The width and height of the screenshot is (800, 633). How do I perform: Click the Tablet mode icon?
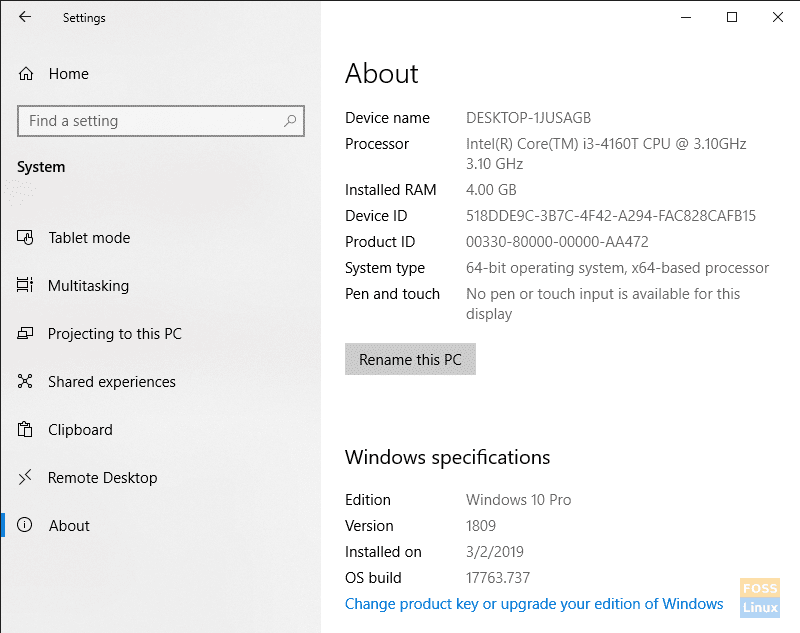25,238
